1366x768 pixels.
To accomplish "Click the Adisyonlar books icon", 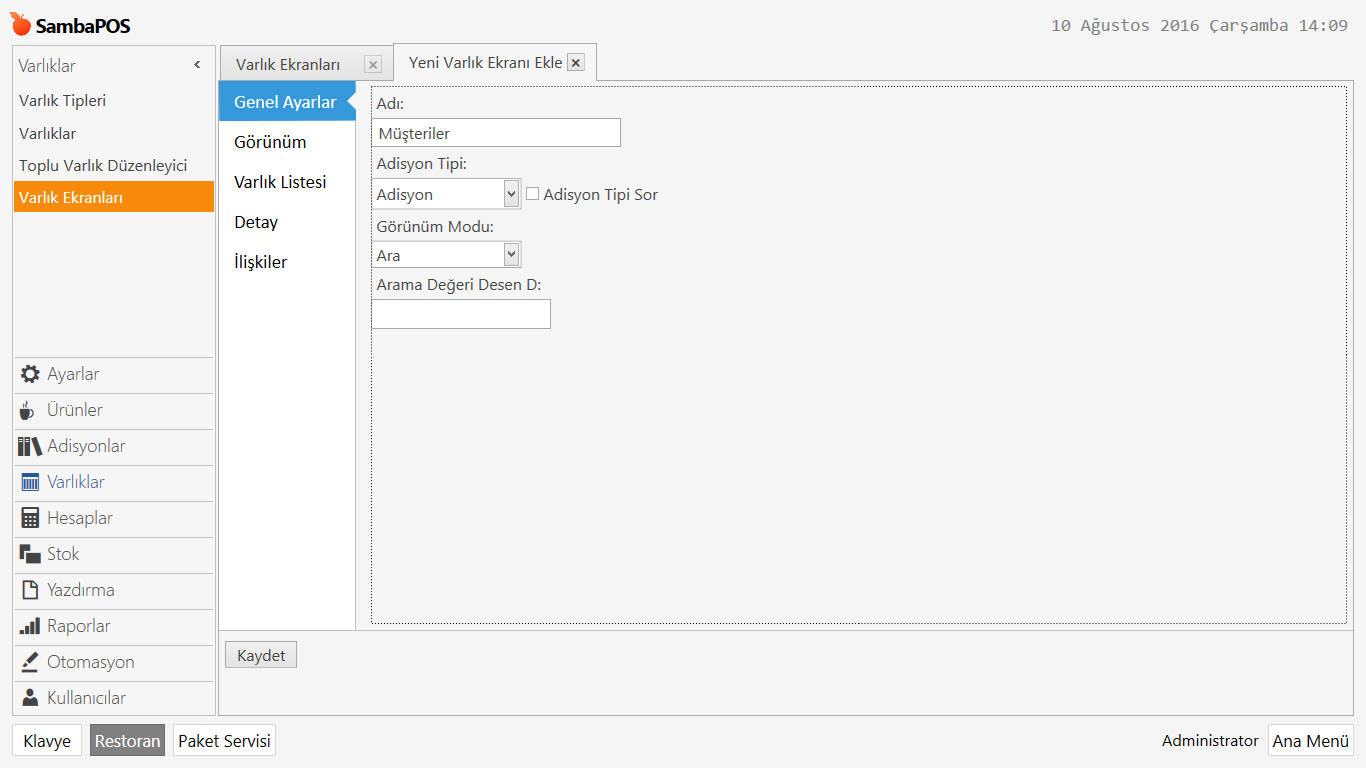I will point(30,446).
